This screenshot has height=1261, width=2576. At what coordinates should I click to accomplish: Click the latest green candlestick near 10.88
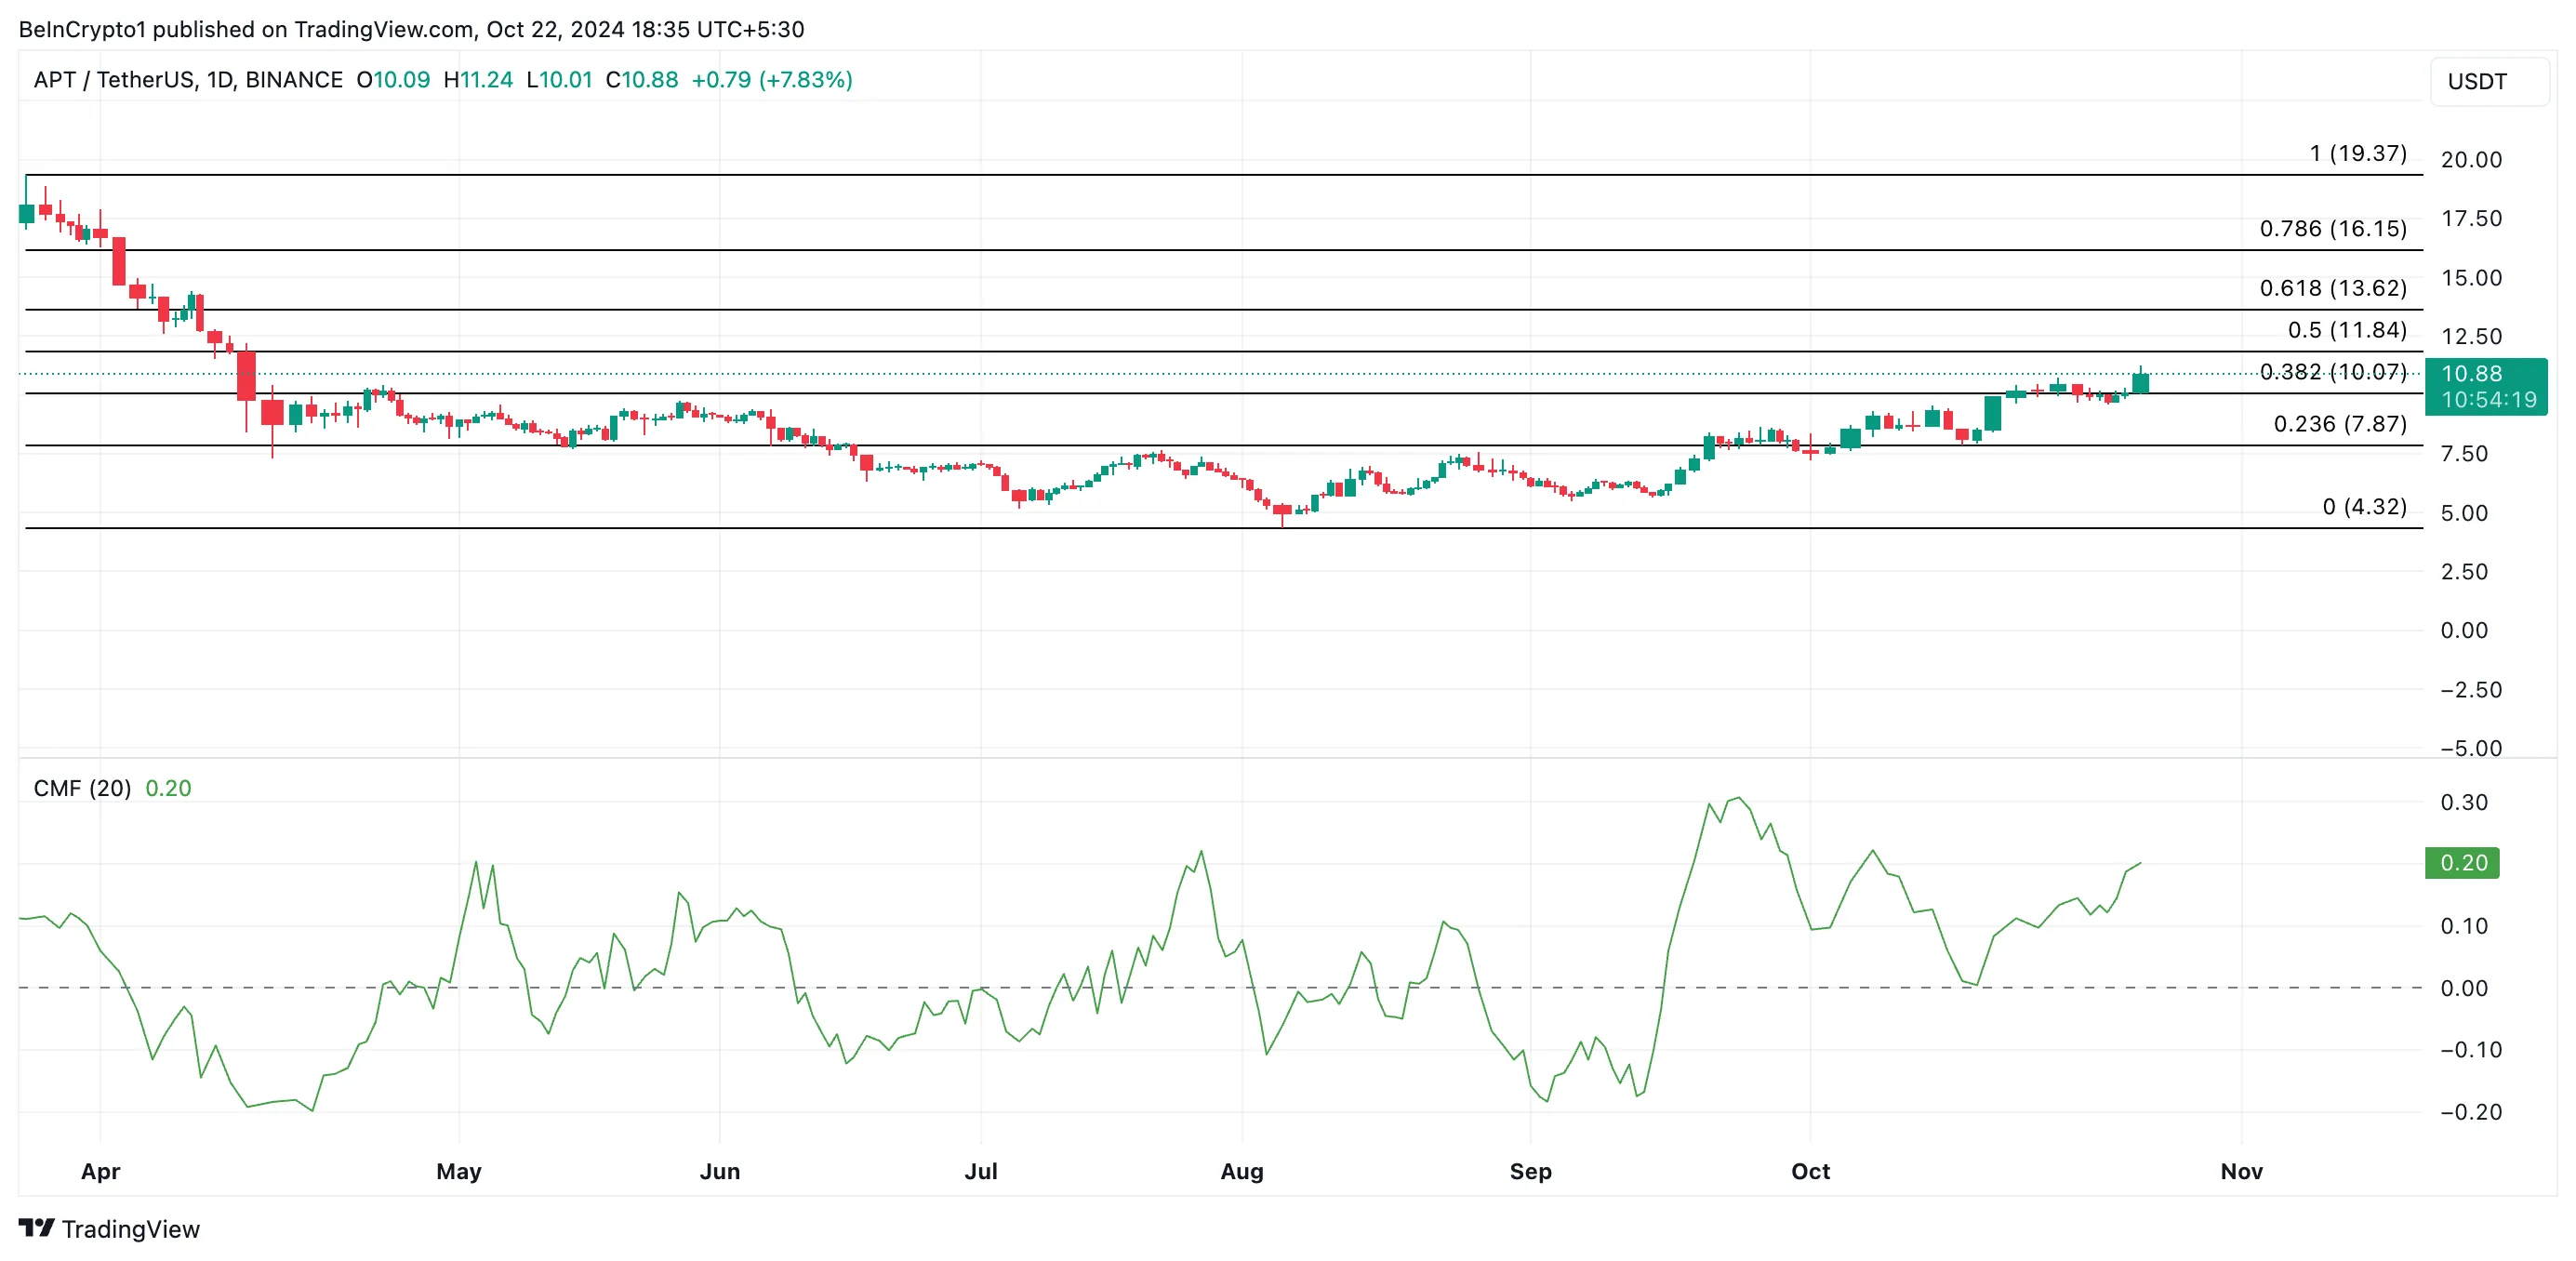(x=2140, y=382)
